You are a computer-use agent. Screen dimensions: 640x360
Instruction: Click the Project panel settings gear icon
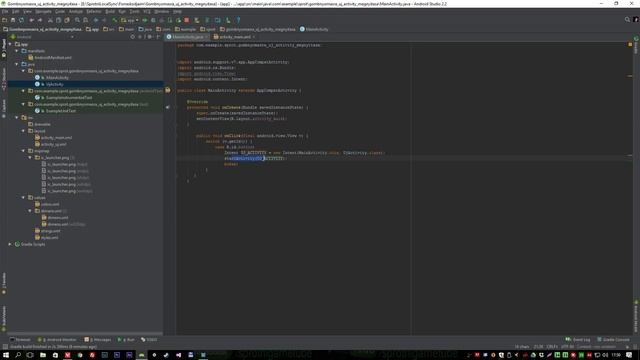point(149,37)
